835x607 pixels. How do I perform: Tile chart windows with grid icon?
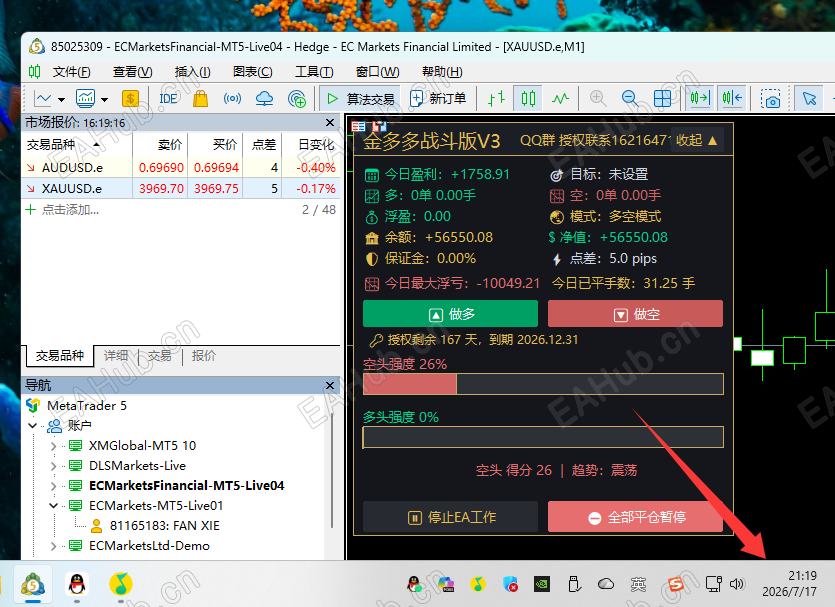662,99
